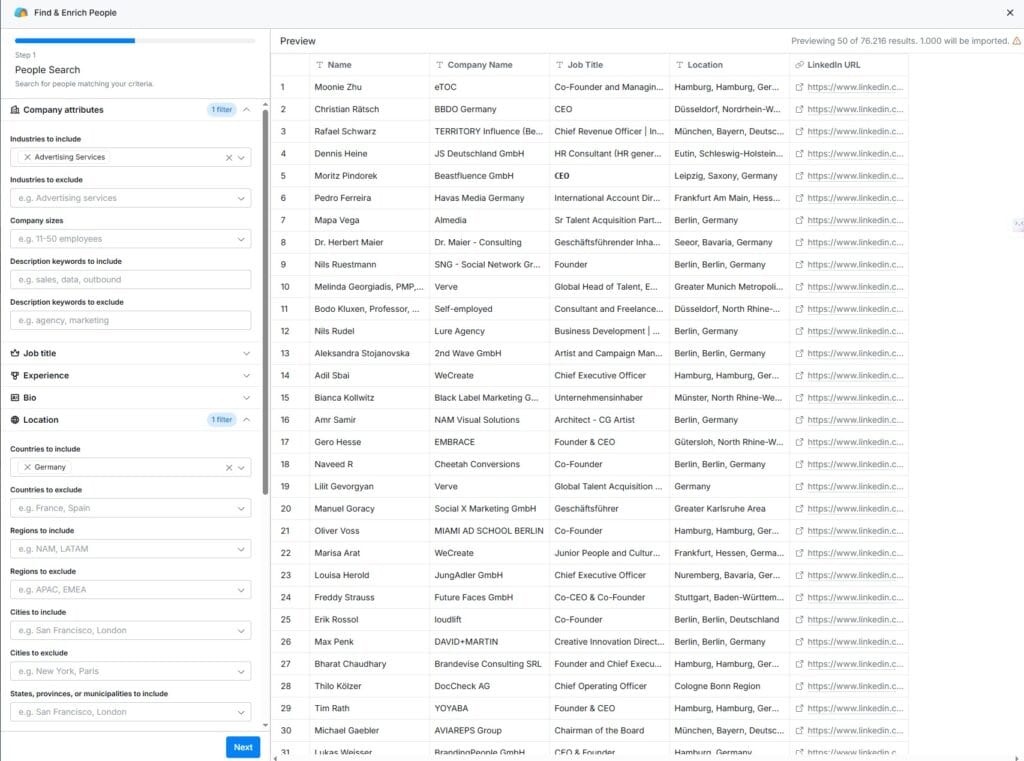Click the scroll down arrow of filter panel

click(265, 725)
